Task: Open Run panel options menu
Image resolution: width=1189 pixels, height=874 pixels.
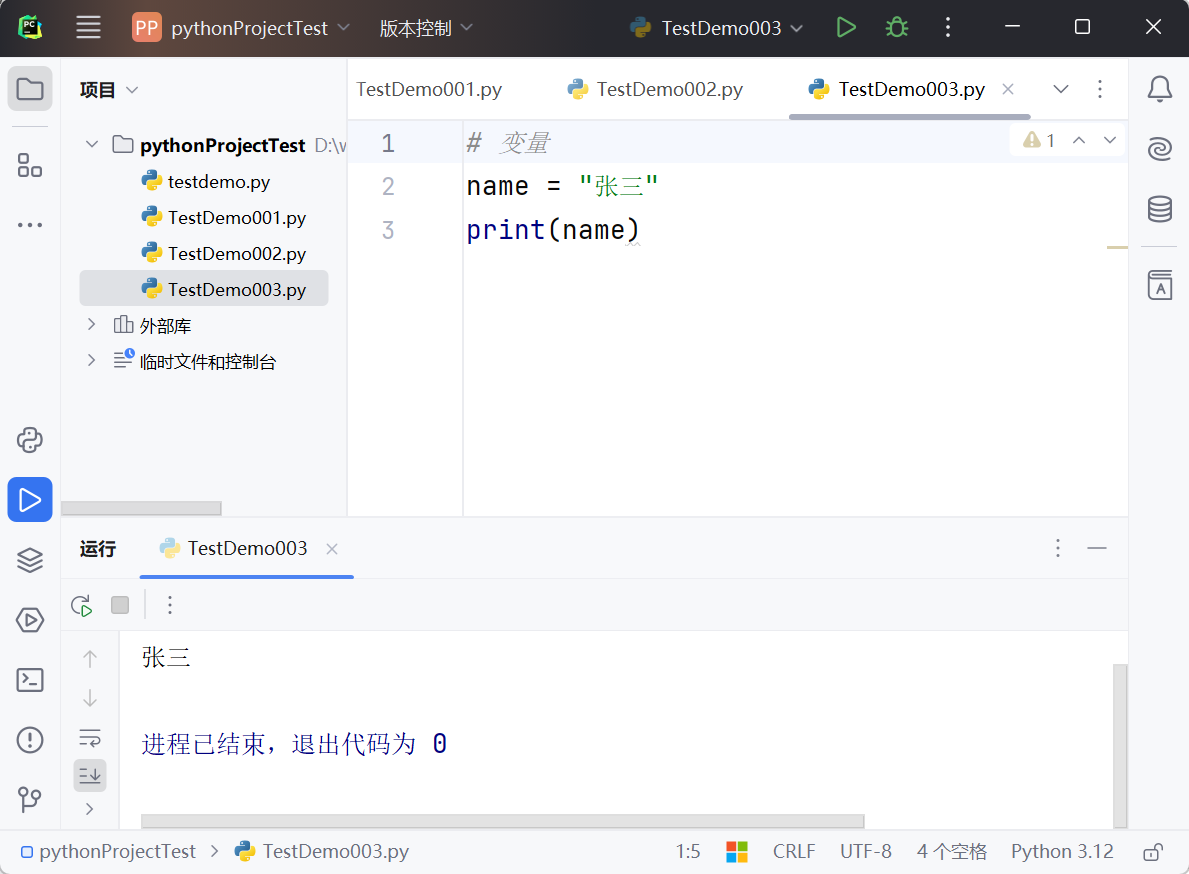Action: click(x=1058, y=548)
